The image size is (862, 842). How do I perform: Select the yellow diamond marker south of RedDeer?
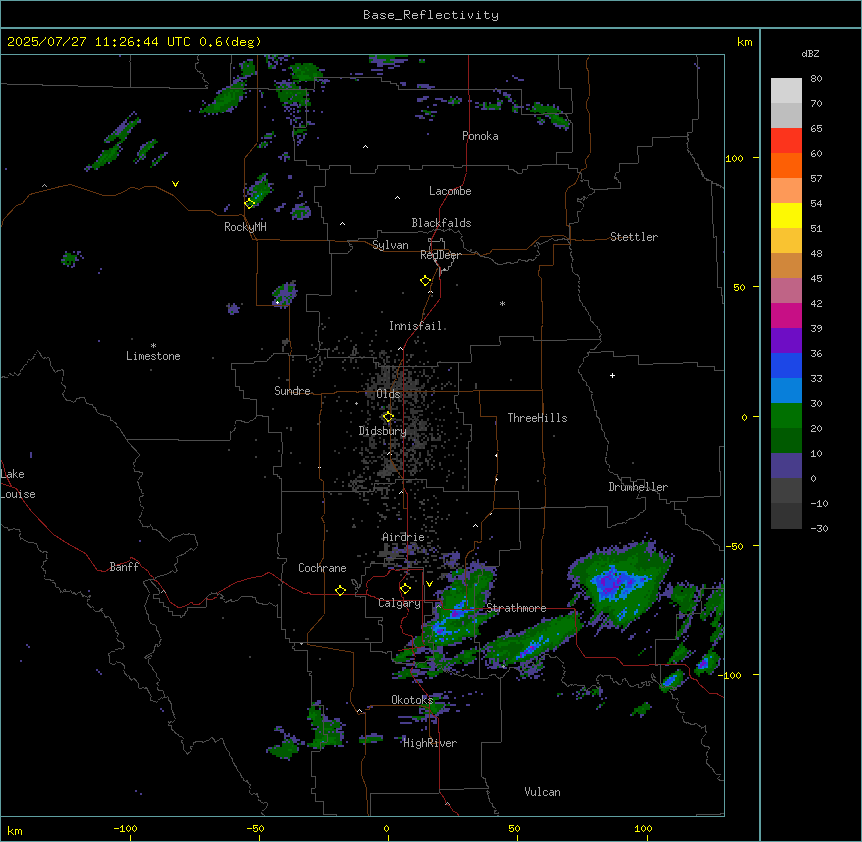click(x=426, y=280)
